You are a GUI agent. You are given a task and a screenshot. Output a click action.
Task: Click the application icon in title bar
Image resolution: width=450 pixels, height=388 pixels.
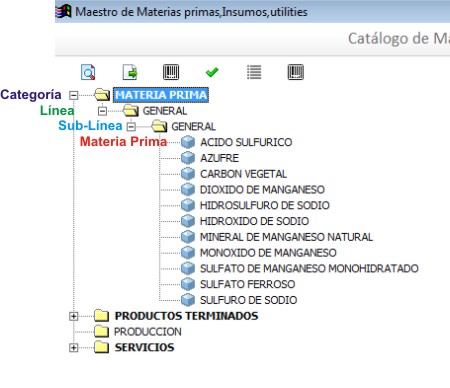pyautogui.click(x=63, y=12)
